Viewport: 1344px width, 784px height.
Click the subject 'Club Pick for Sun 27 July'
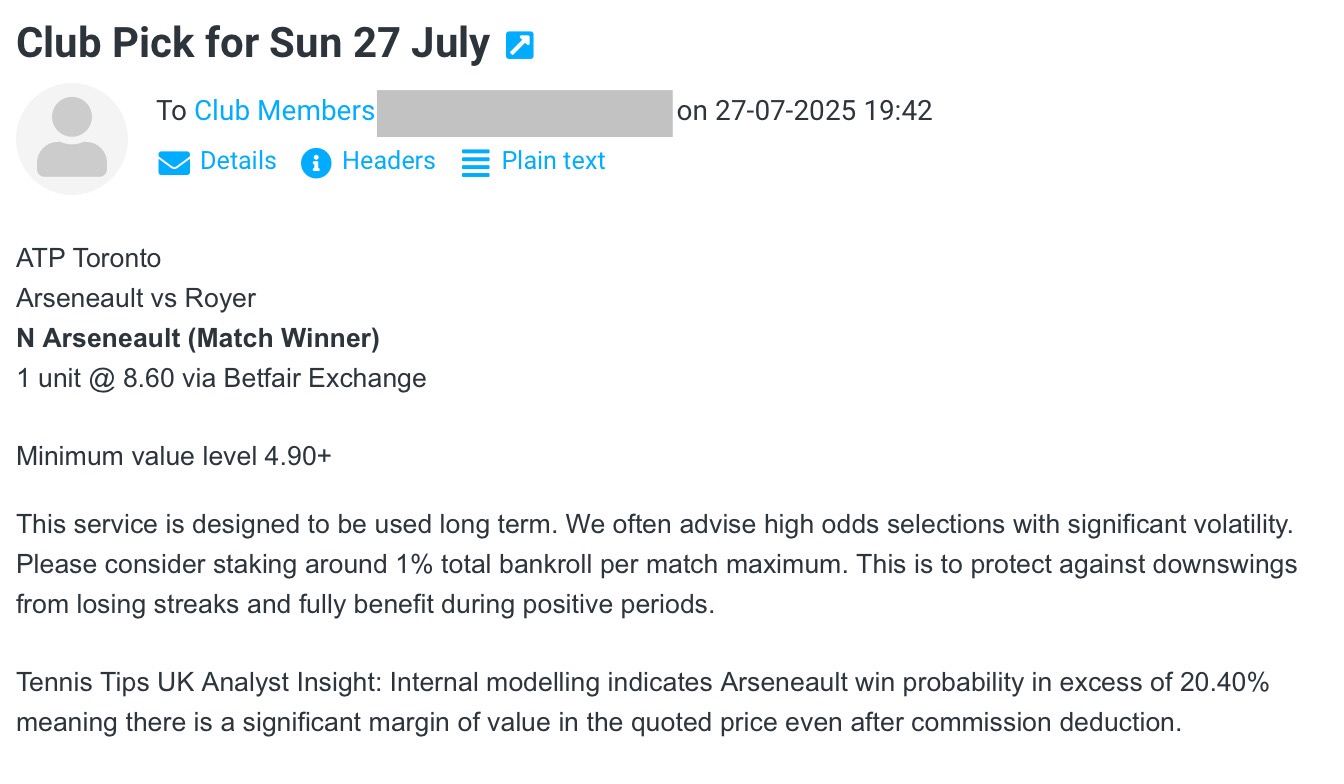pyautogui.click(x=253, y=44)
